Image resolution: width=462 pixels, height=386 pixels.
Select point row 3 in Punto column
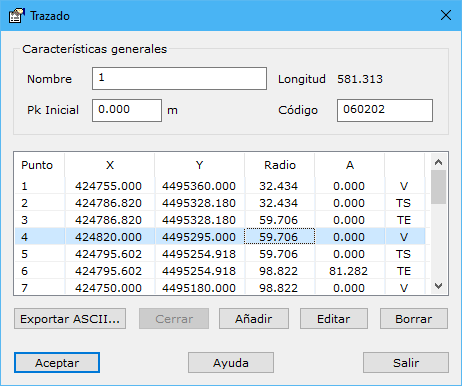(24, 220)
